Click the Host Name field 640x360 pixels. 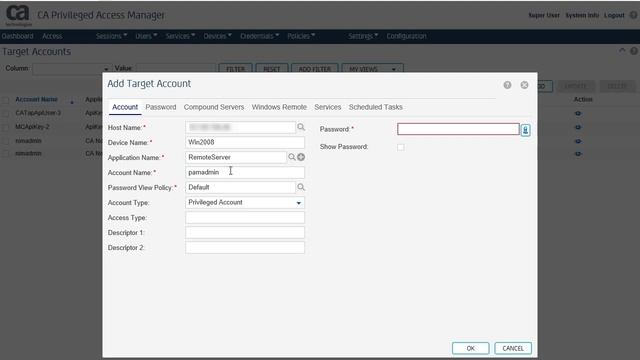[240, 127]
